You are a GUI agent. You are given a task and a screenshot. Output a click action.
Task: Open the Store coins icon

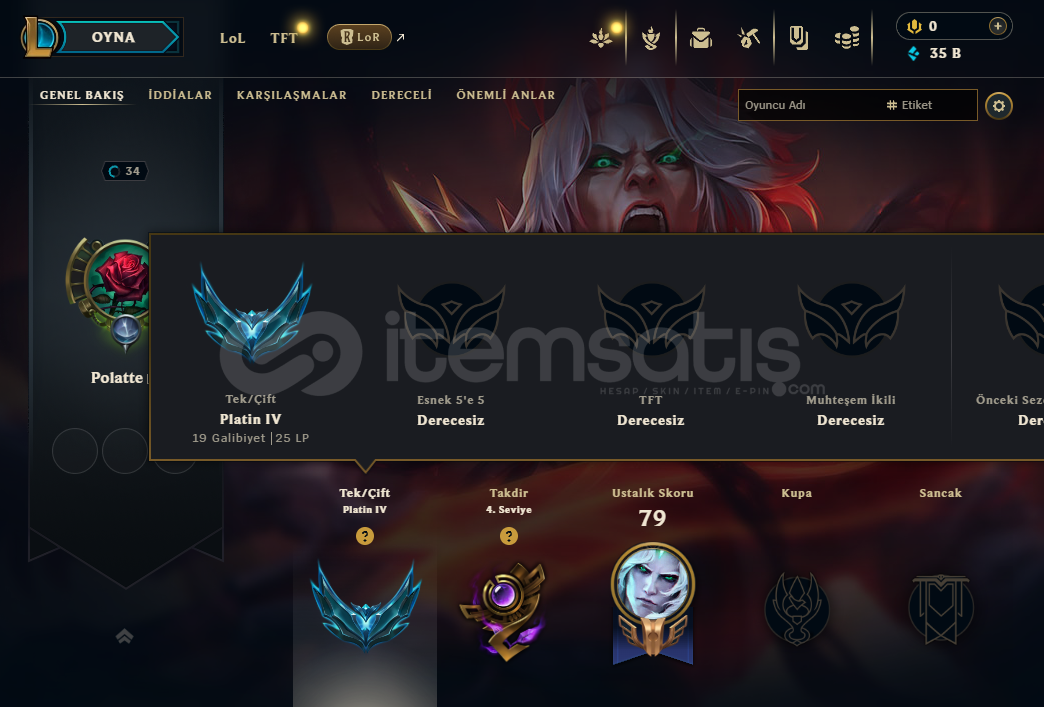[847, 39]
